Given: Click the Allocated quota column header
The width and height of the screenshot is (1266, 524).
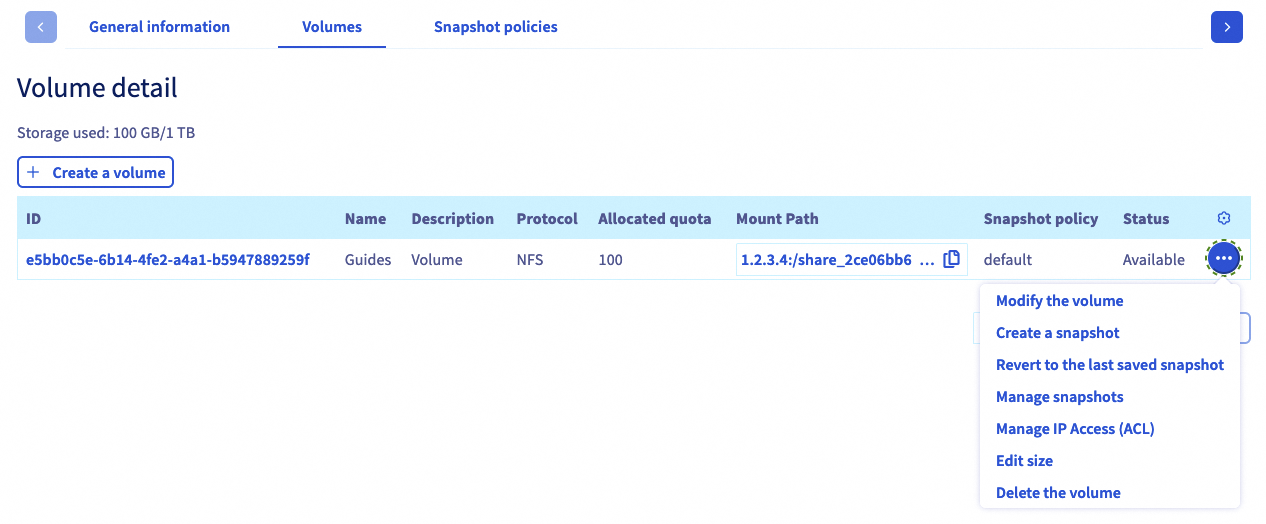Looking at the screenshot, I should pyautogui.click(x=654, y=218).
